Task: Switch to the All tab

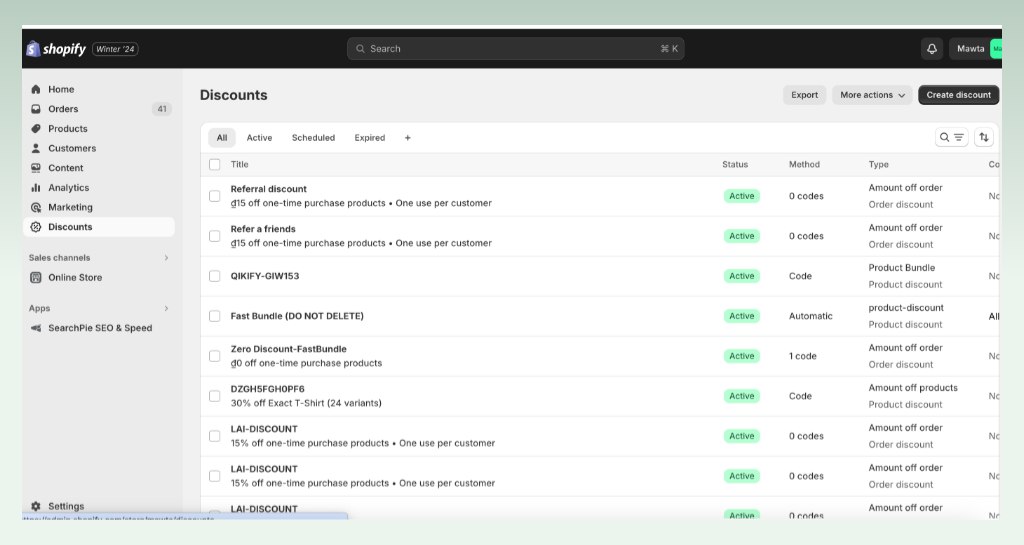Action: (222, 138)
